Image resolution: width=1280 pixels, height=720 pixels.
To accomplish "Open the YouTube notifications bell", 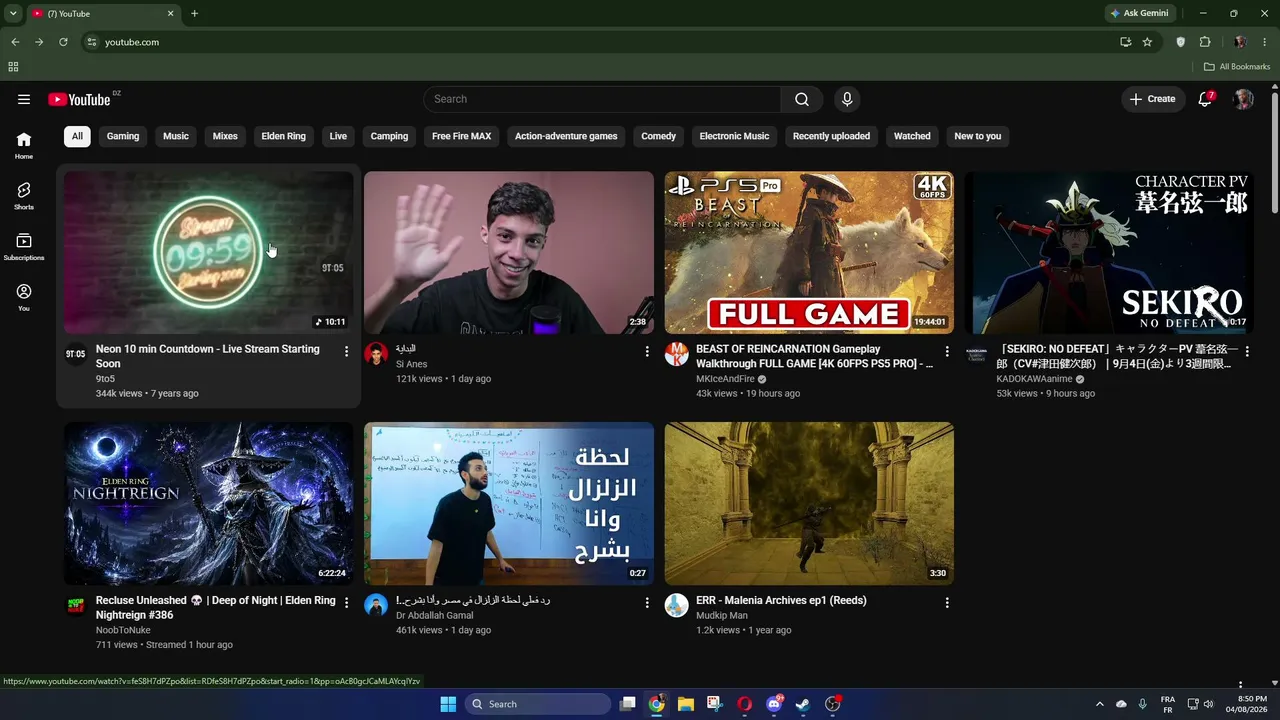I will [1205, 99].
